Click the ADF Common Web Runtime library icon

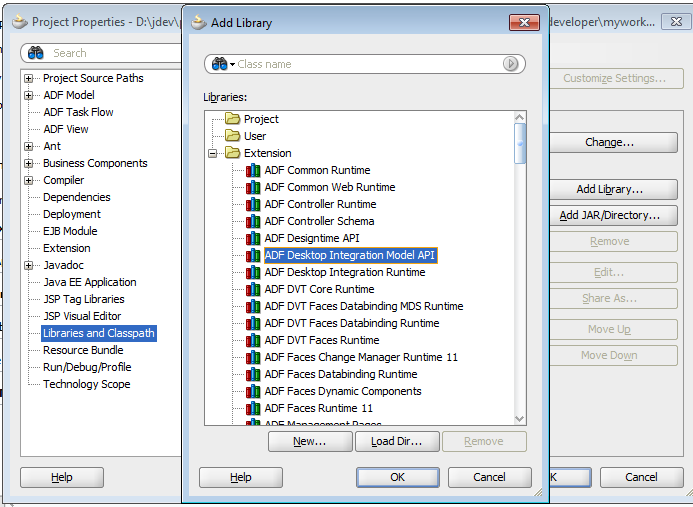(253, 187)
